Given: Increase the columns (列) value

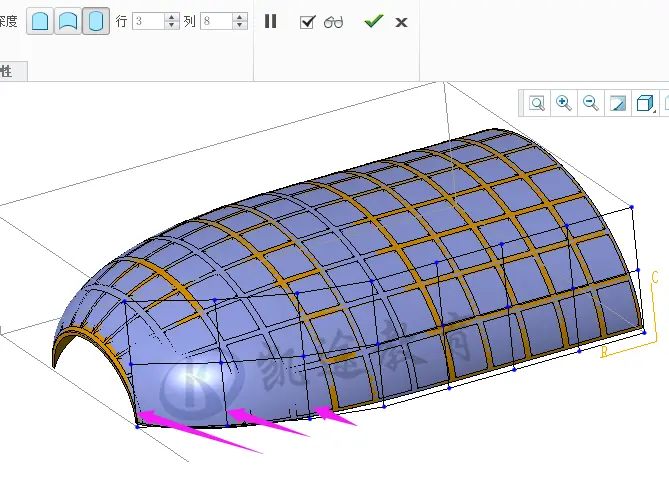Looking at the screenshot, I should [x=240, y=17].
